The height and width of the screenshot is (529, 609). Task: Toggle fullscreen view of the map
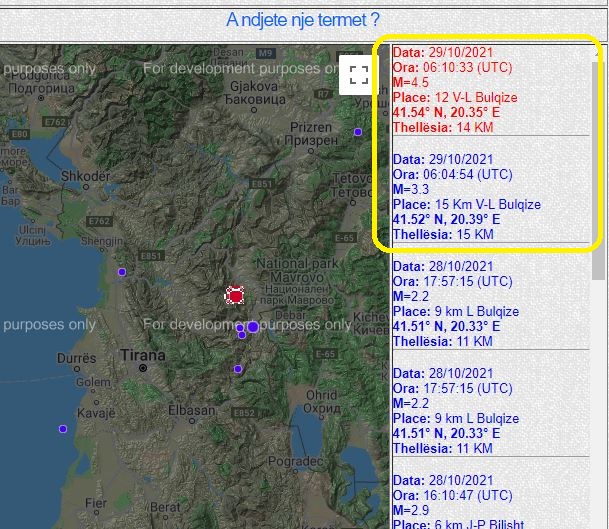point(358,73)
